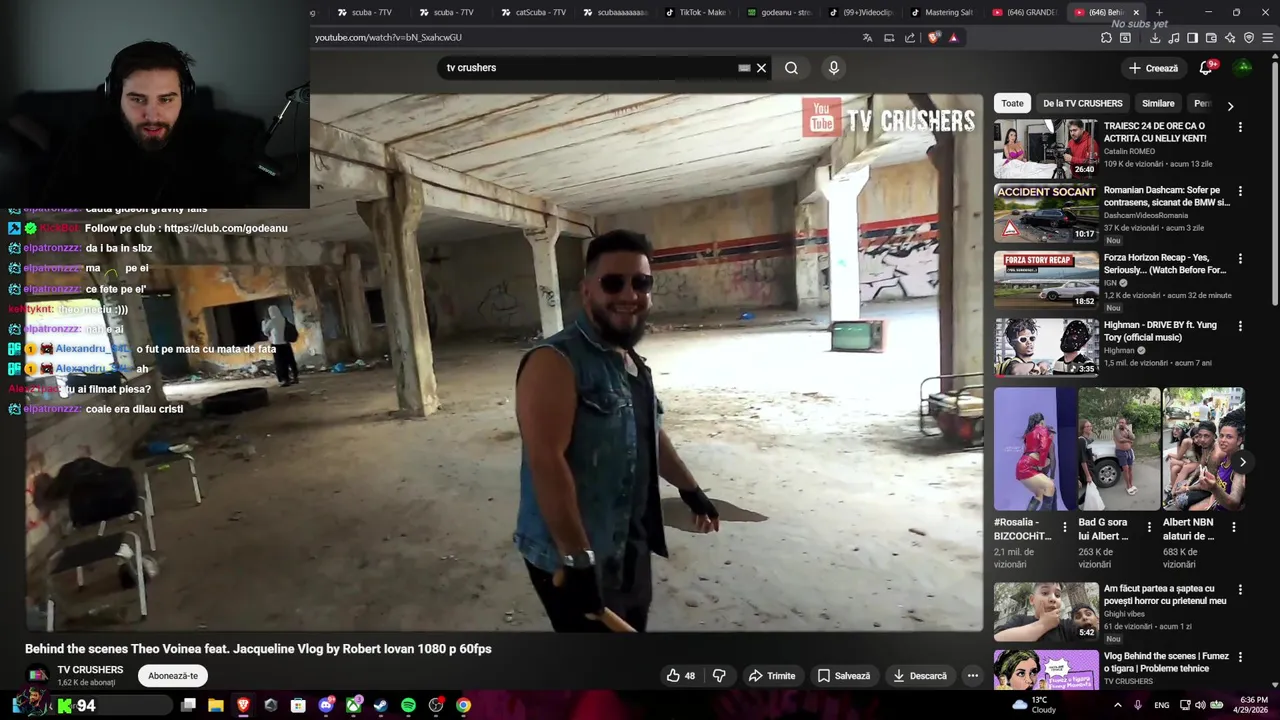
Task: Select the Similare filter chip
Action: pyautogui.click(x=1158, y=103)
